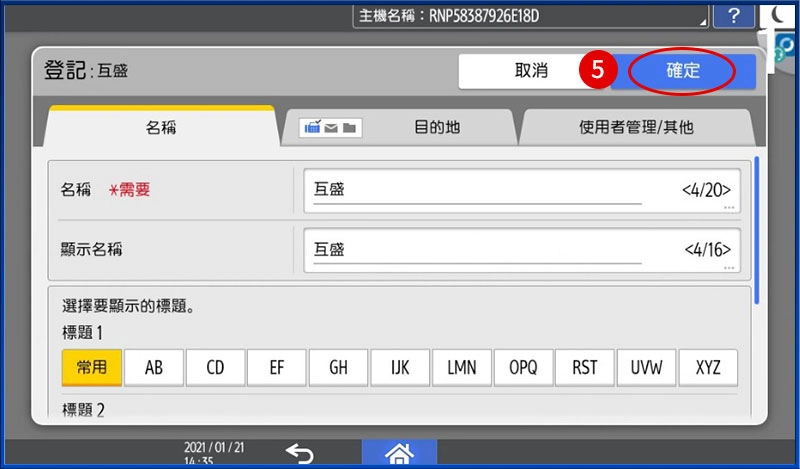Select the IJK title key
Screen dimensions: 800x469
coord(400,367)
